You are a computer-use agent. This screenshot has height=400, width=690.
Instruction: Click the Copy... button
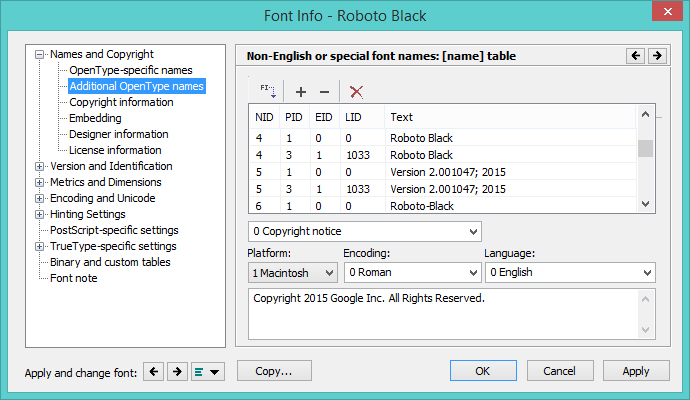click(x=273, y=371)
